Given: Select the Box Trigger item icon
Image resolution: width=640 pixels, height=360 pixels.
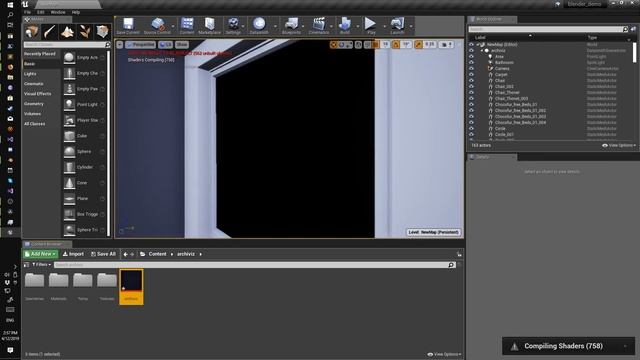Looking at the screenshot, I should point(69,214).
